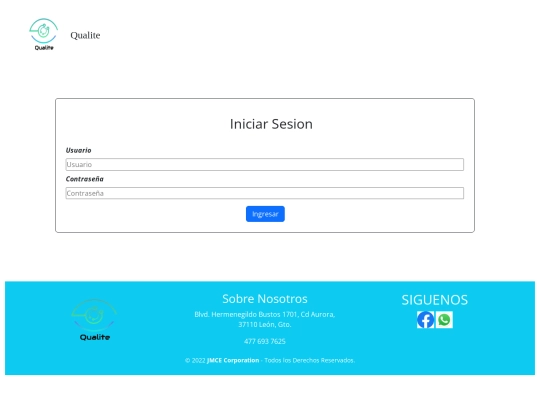Click the Contraseña field label
This screenshot has height=405, width=540.
84,179
